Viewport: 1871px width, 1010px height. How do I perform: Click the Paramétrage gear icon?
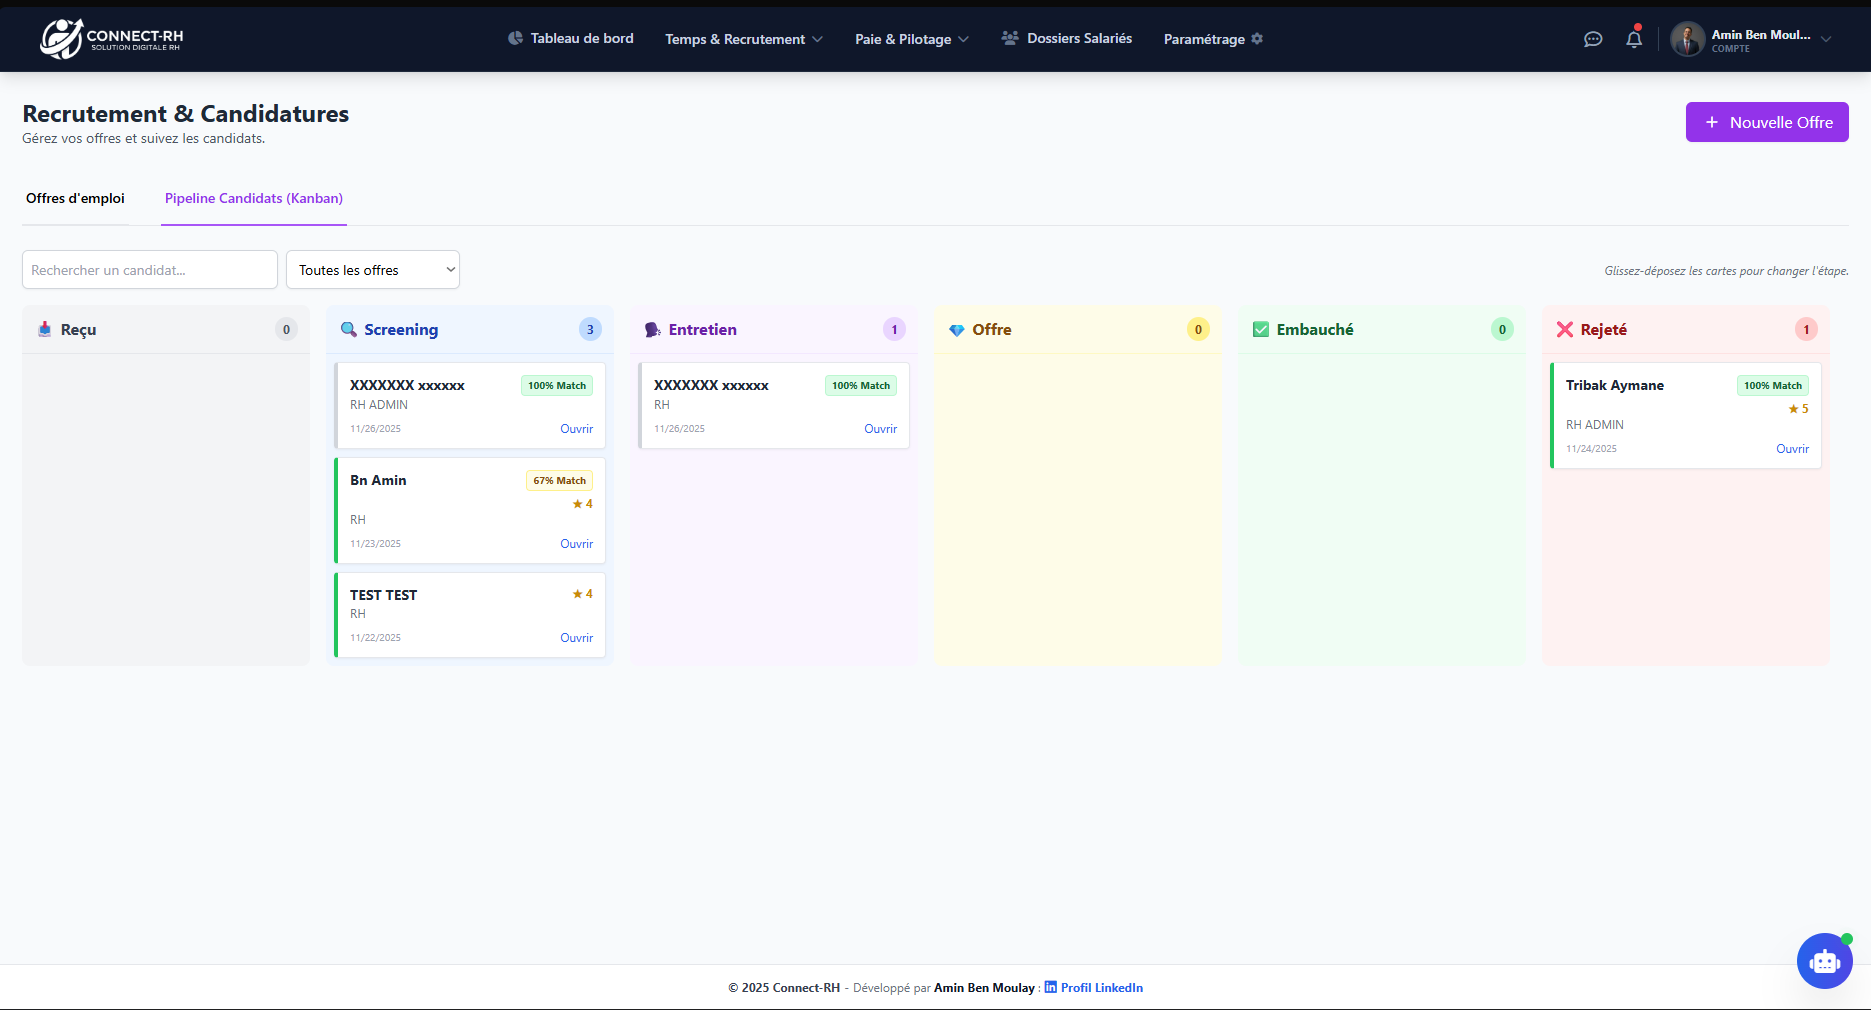pyautogui.click(x=1257, y=39)
